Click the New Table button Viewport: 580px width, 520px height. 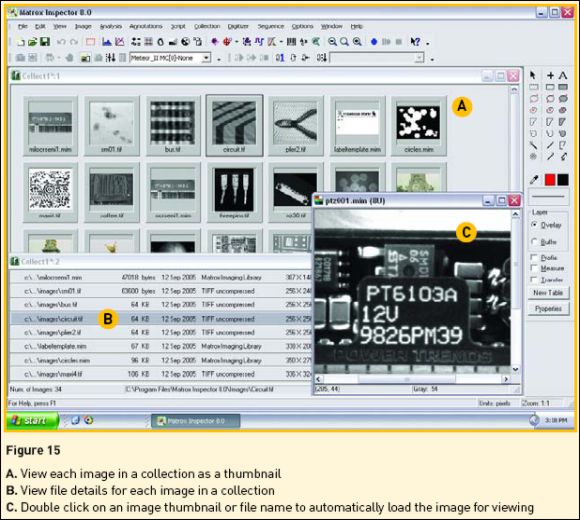(x=548, y=293)
